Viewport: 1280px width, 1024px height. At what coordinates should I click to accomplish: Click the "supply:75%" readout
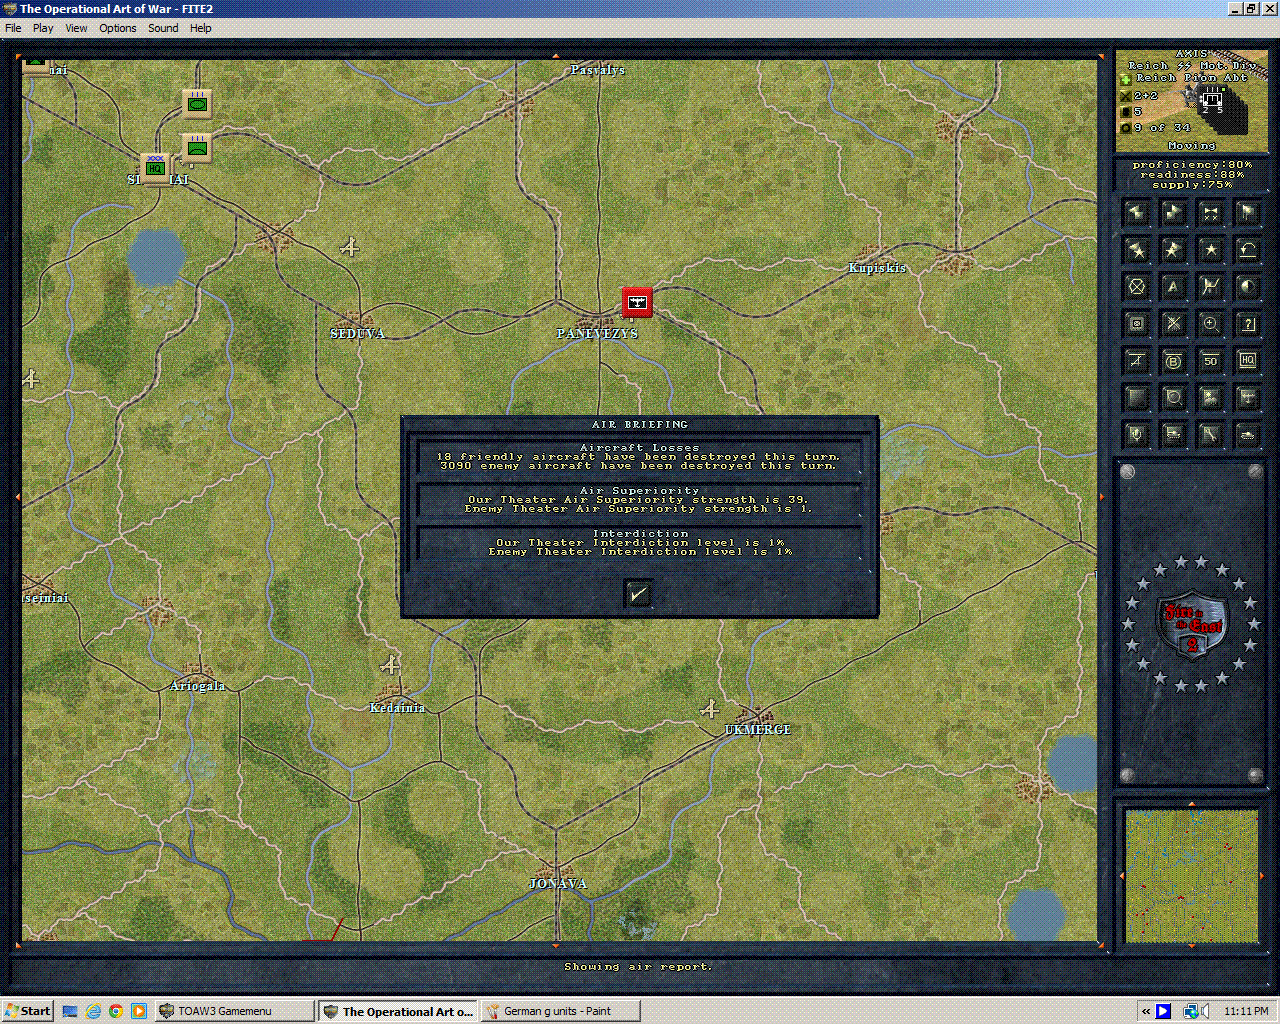(1191, 185)
